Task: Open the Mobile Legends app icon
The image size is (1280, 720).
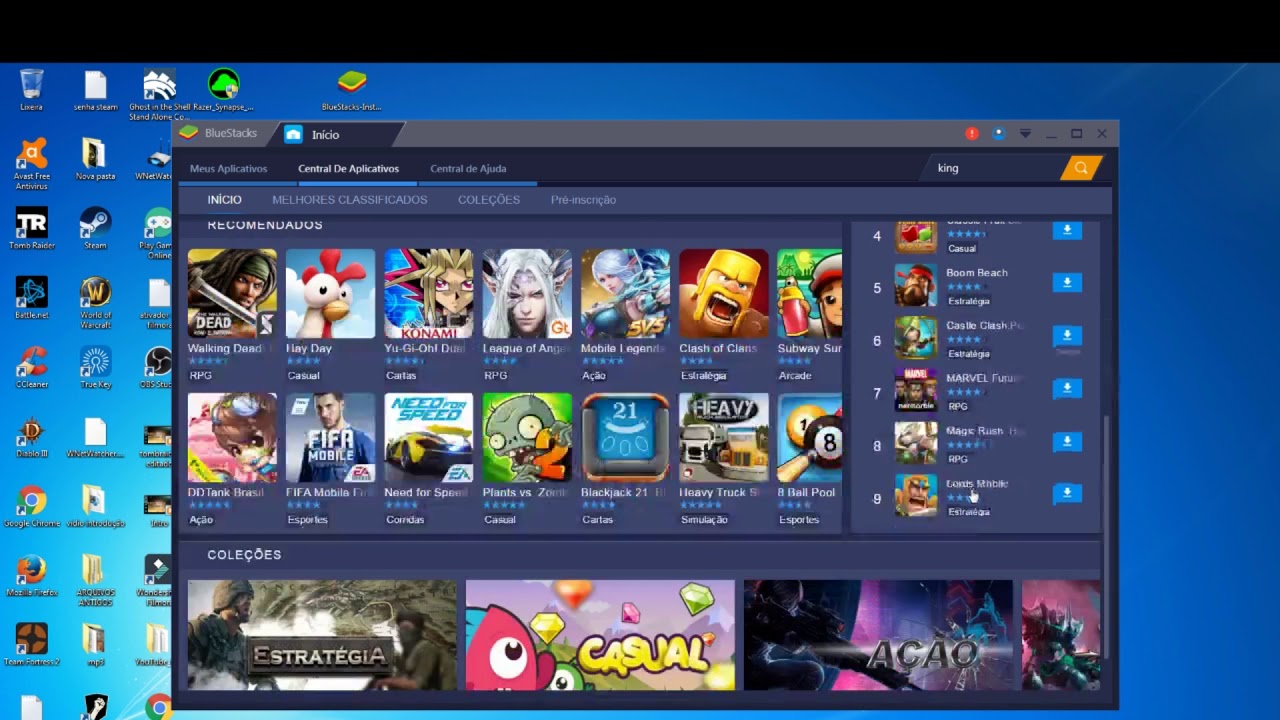Action: (x=625, y=294)
